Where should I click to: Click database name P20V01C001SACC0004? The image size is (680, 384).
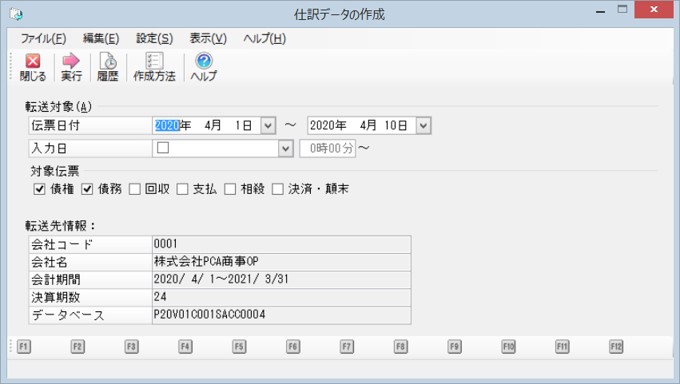209,315
